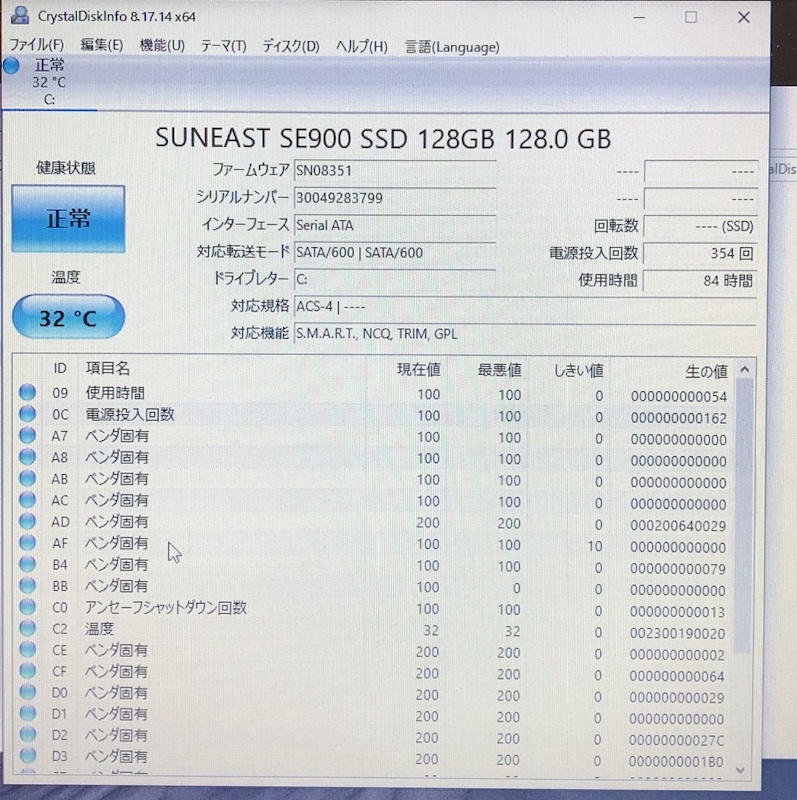The height and width of the screenshot is (800, 797).
Task: Open the ヘルプ(H) menu
Action: point(362,47)
